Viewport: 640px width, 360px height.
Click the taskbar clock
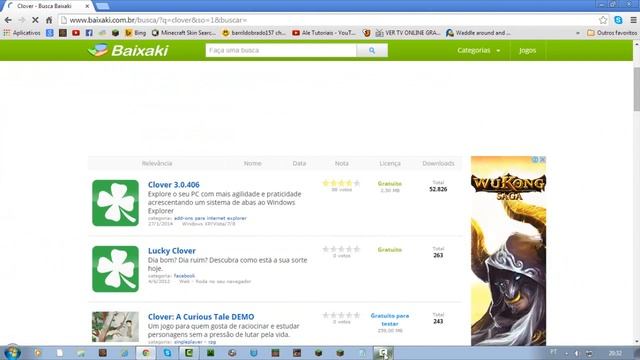615,353
